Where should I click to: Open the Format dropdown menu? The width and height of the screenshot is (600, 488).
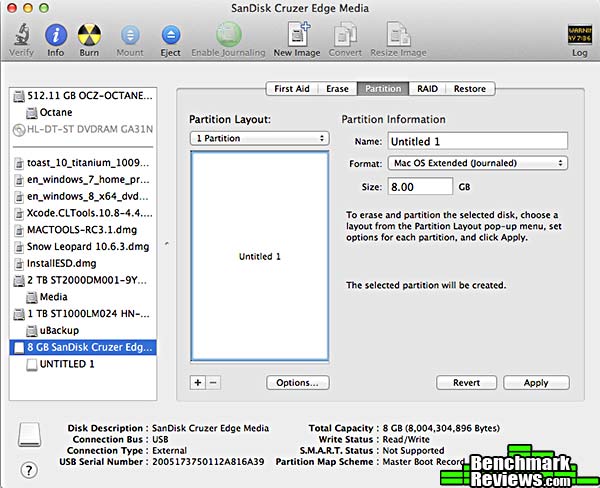click(478, 163)
